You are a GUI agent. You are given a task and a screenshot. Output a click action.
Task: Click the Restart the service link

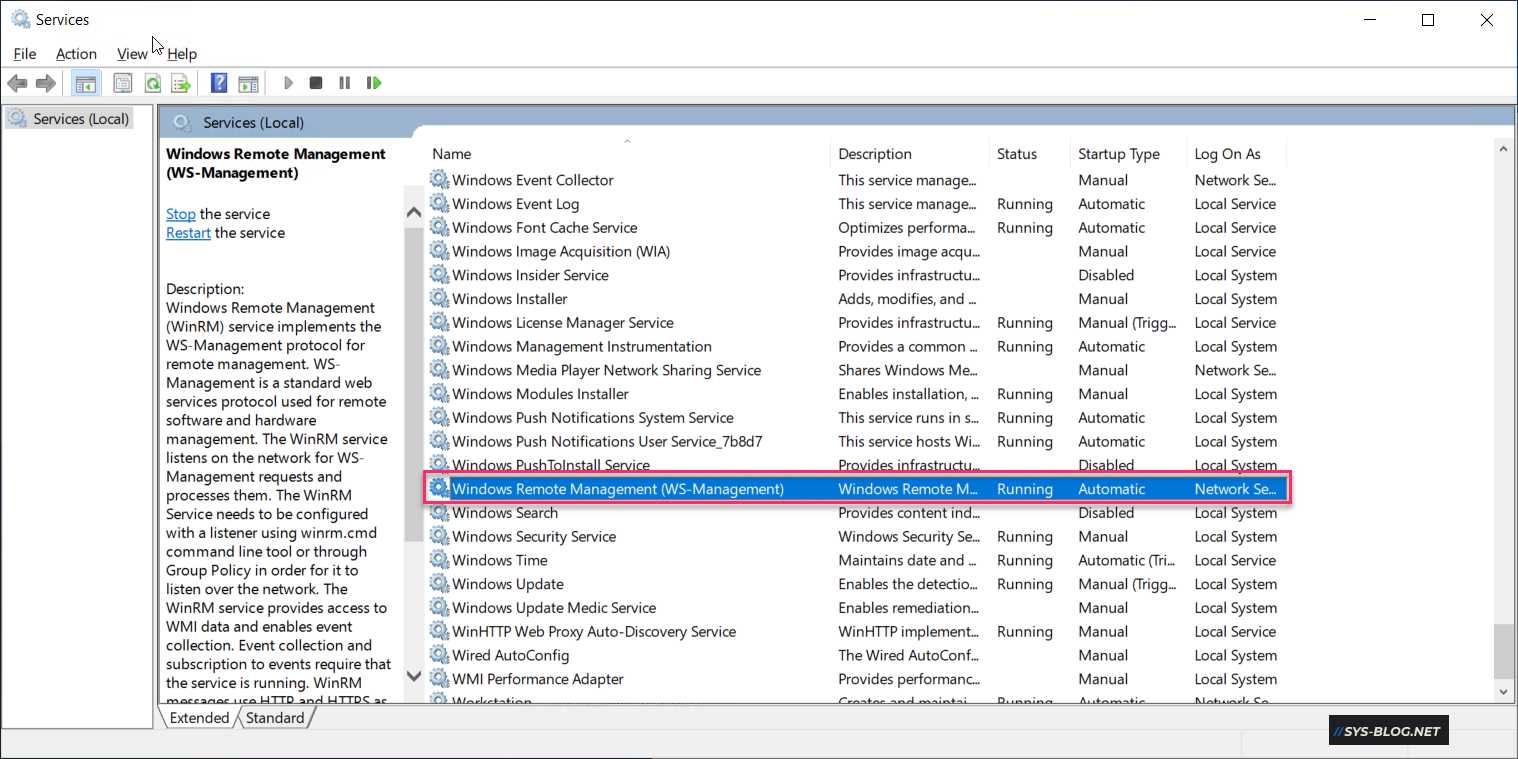[x=188, y=233]
